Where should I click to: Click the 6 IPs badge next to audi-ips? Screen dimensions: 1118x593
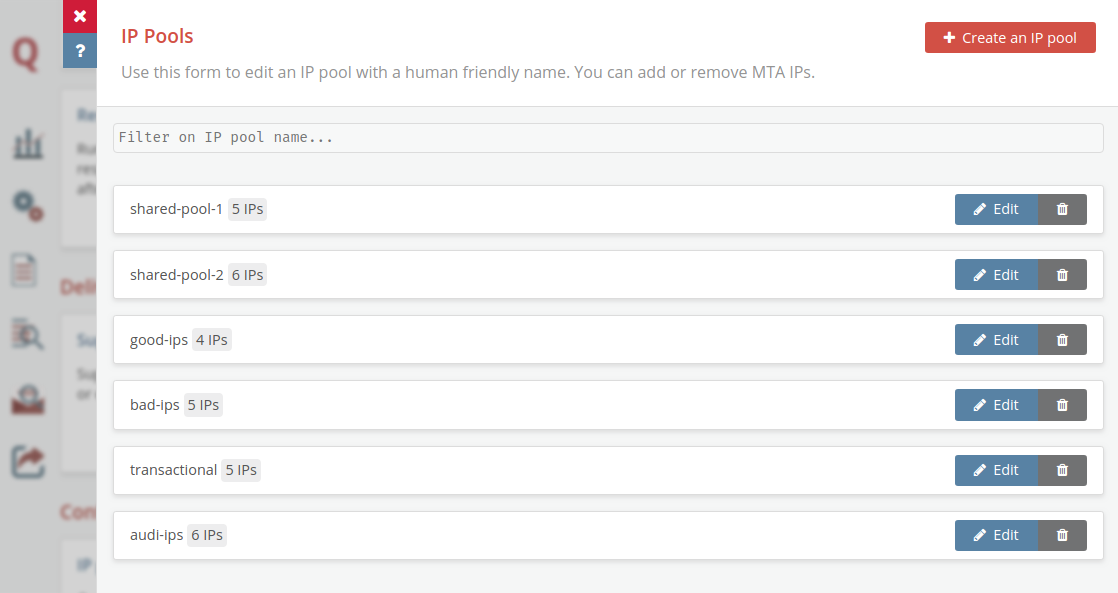pos(206,535)
